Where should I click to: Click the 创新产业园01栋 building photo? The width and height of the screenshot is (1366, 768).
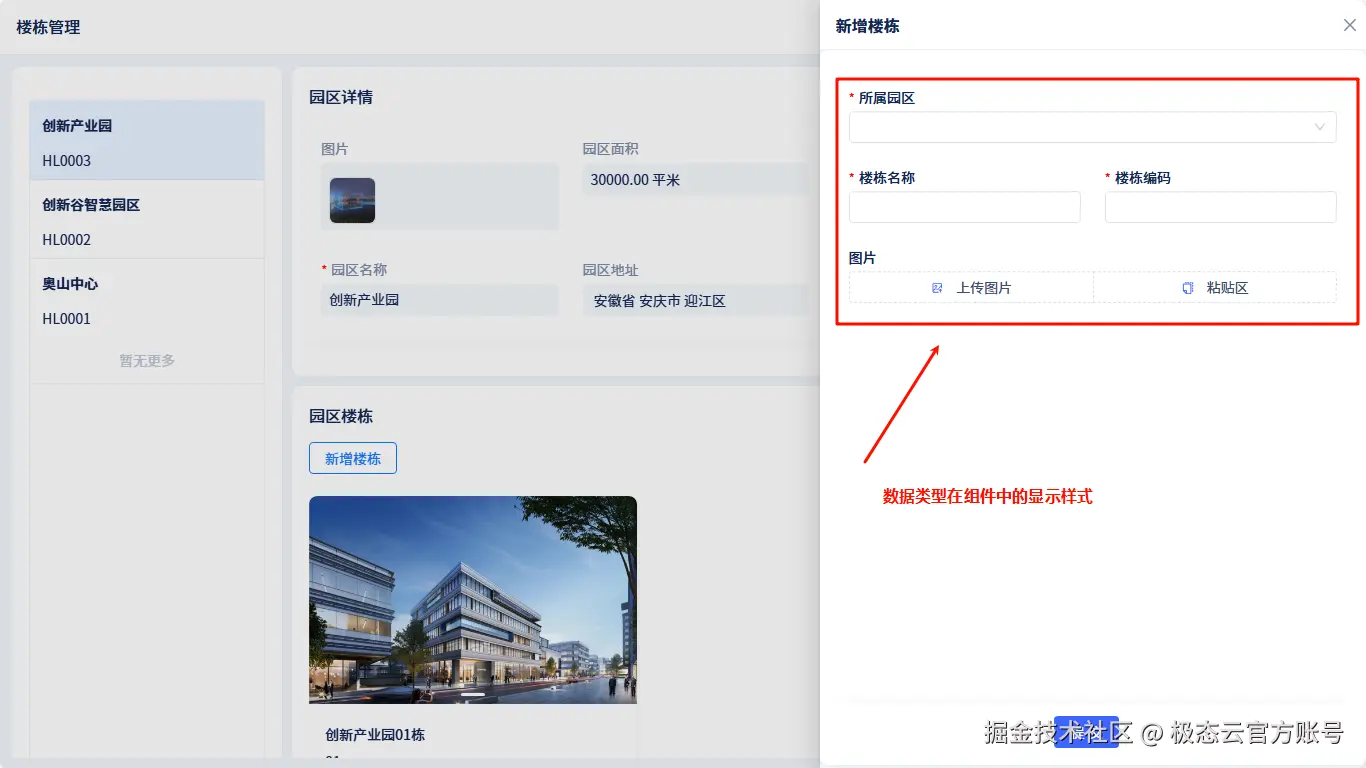[x=473, y=600]
